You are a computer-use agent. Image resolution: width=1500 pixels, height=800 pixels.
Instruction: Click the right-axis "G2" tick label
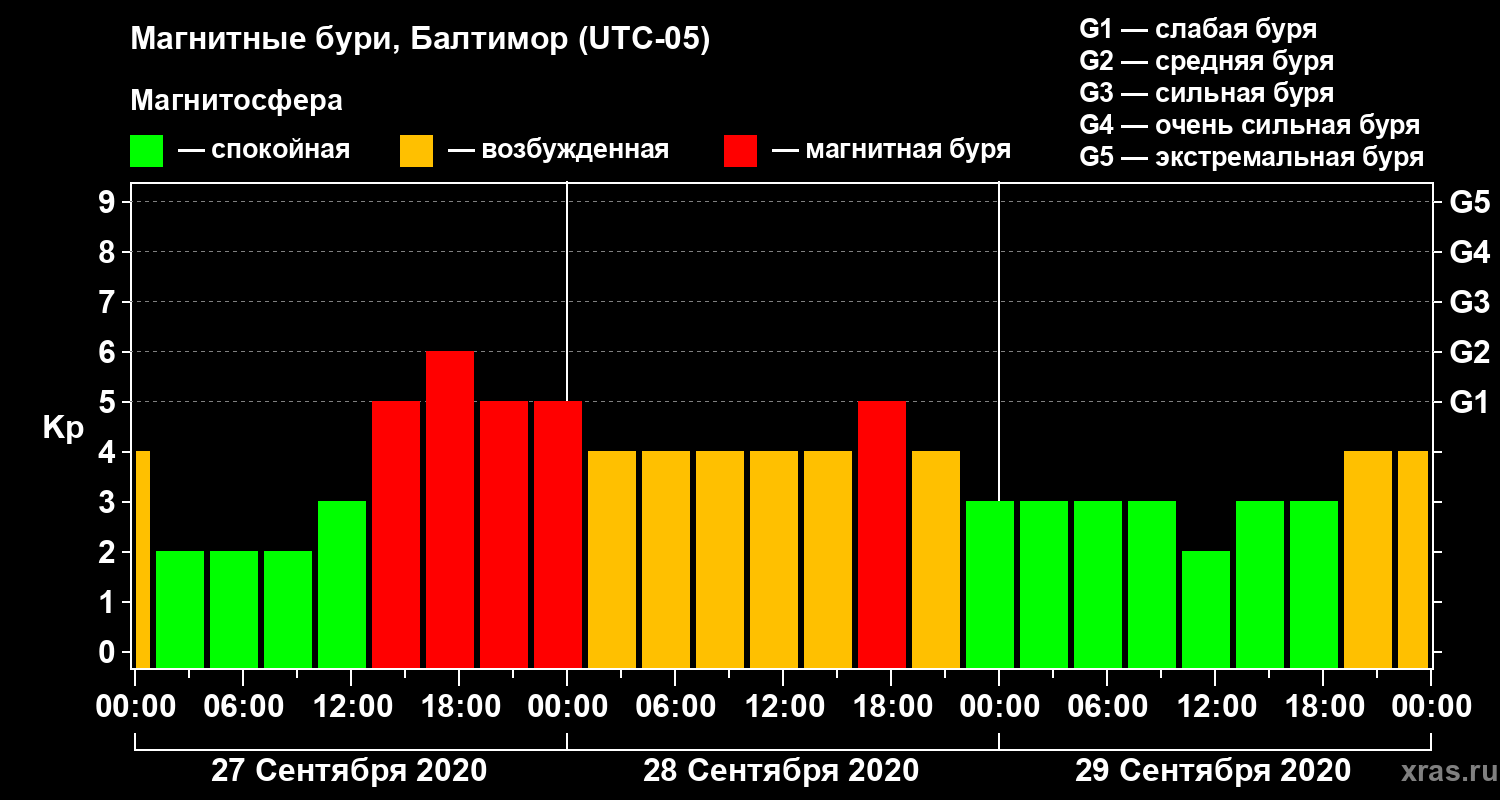pyautogui.click(x=1469, y=352)
